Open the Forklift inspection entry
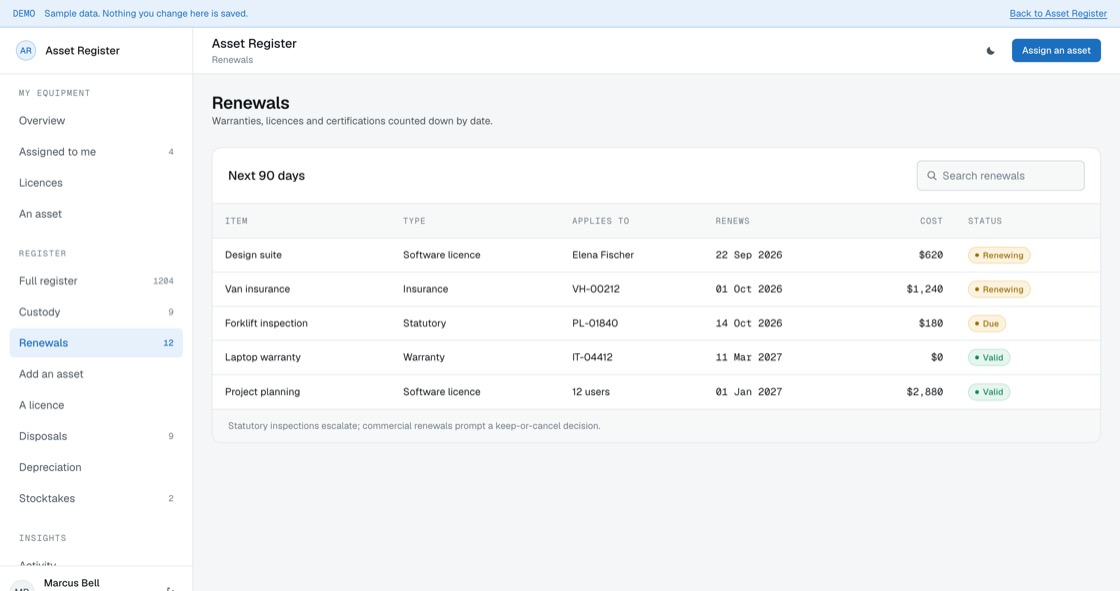Image resolution: width=1120 pixels, height=591 pixels. pyautogui.click(x=266, y=323)
